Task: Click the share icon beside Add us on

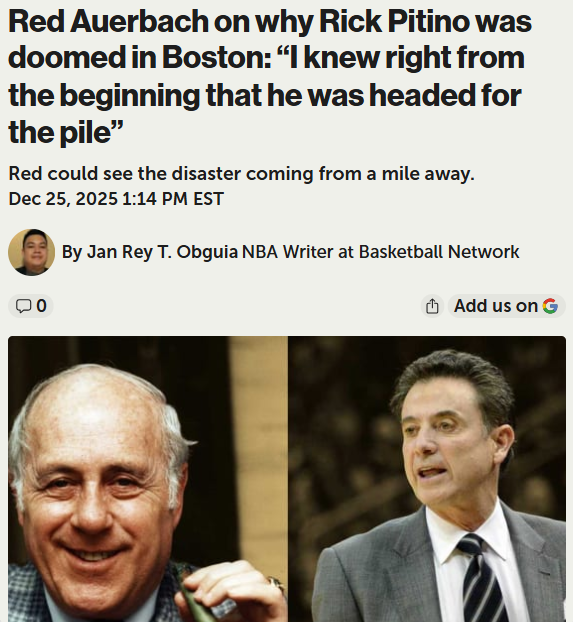Action: pyautogui.click(x=432, y=306)
